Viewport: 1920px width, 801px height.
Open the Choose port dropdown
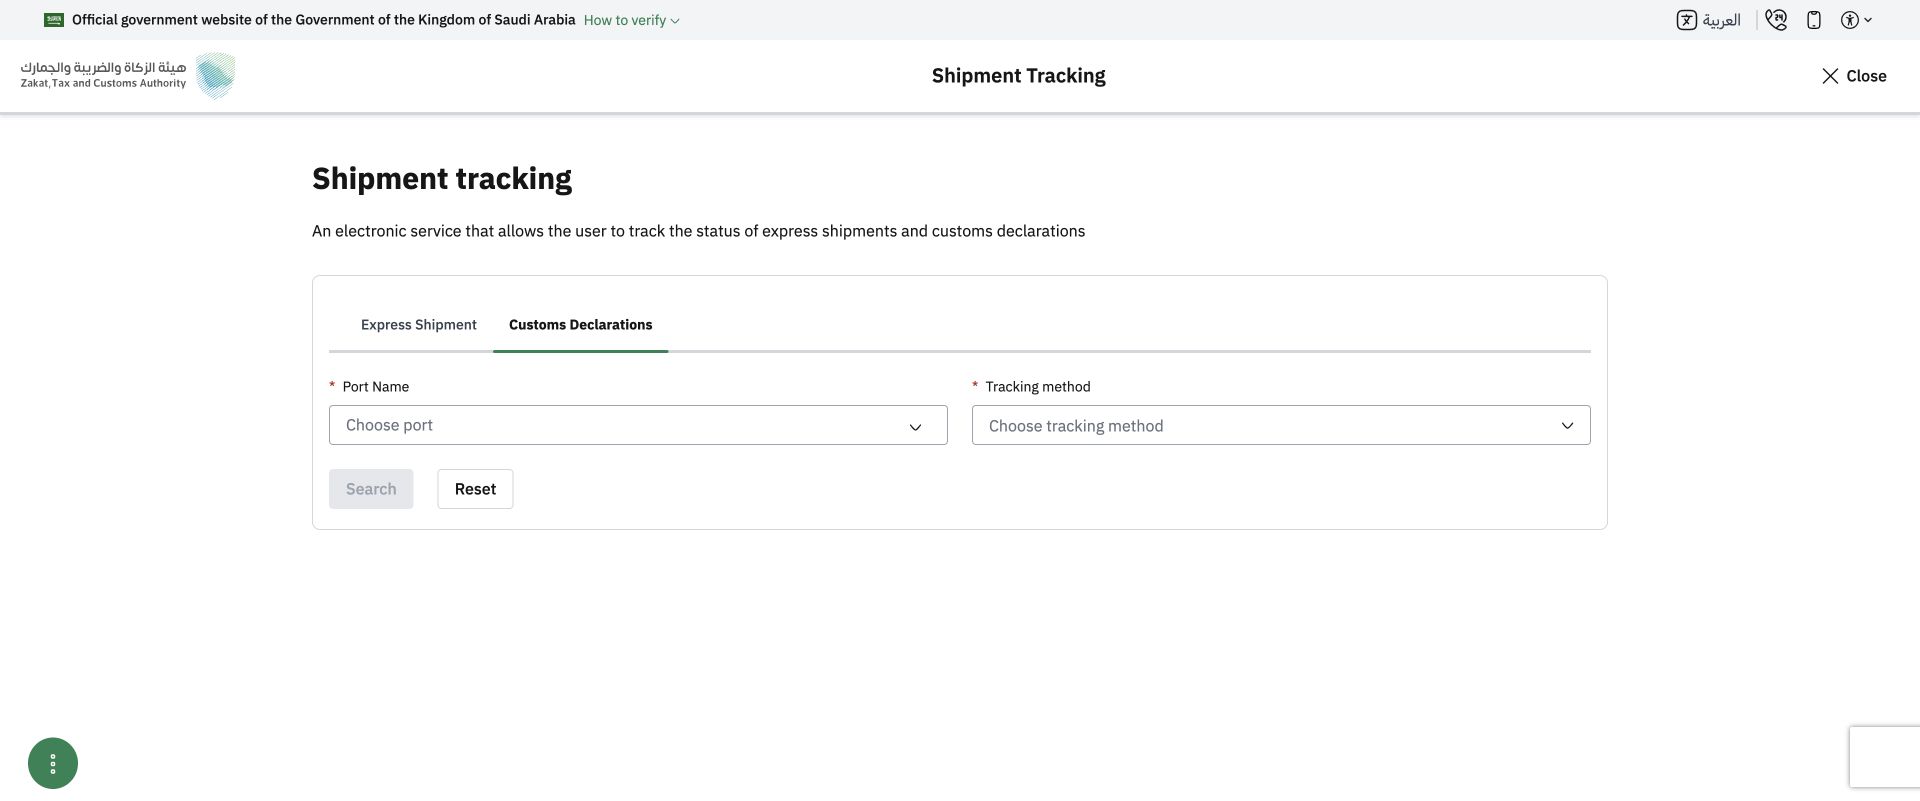click(638, 425)
